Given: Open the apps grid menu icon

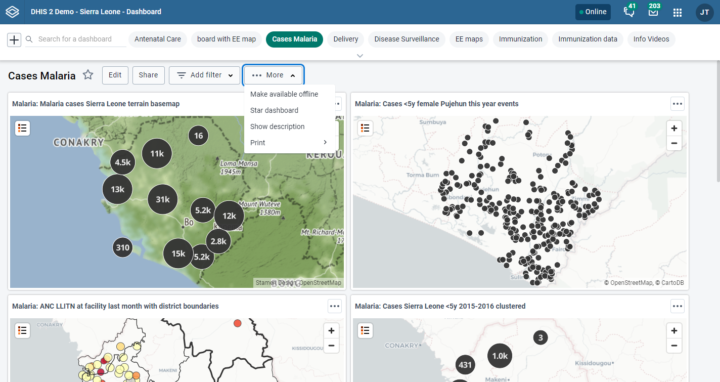Looking at the screenshot, I should (677, 12).
